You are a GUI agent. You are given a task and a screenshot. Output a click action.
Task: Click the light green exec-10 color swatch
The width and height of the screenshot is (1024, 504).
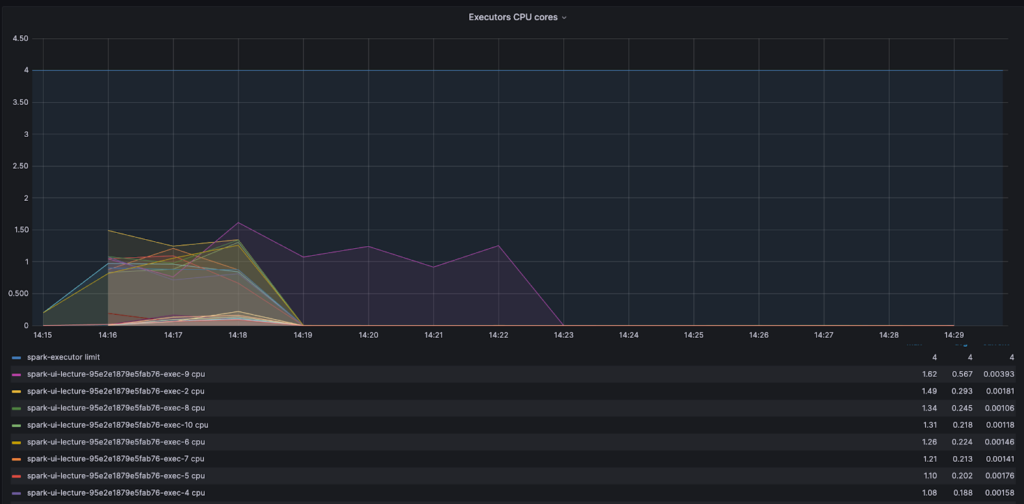click(16, 426)
